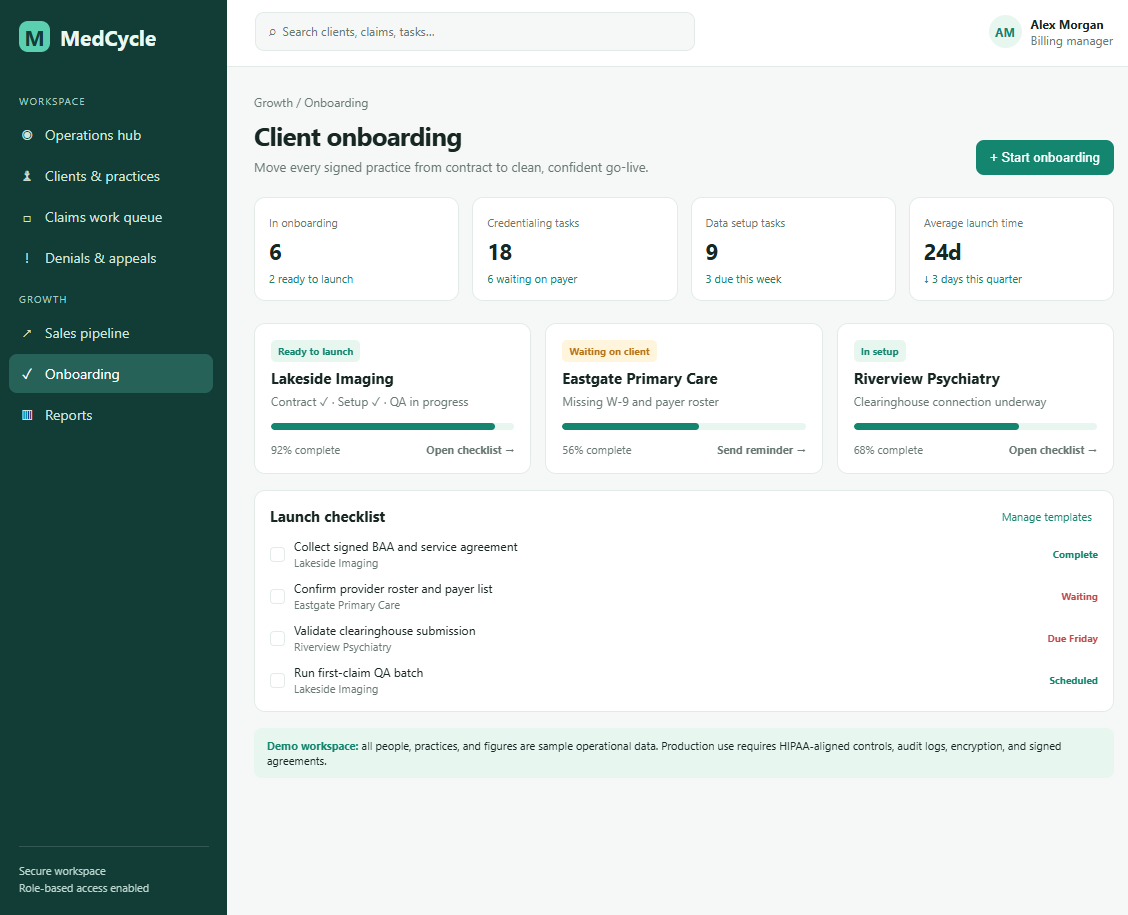
Task: Click the AM user avatar
Action: click(x=1005, y=32)
